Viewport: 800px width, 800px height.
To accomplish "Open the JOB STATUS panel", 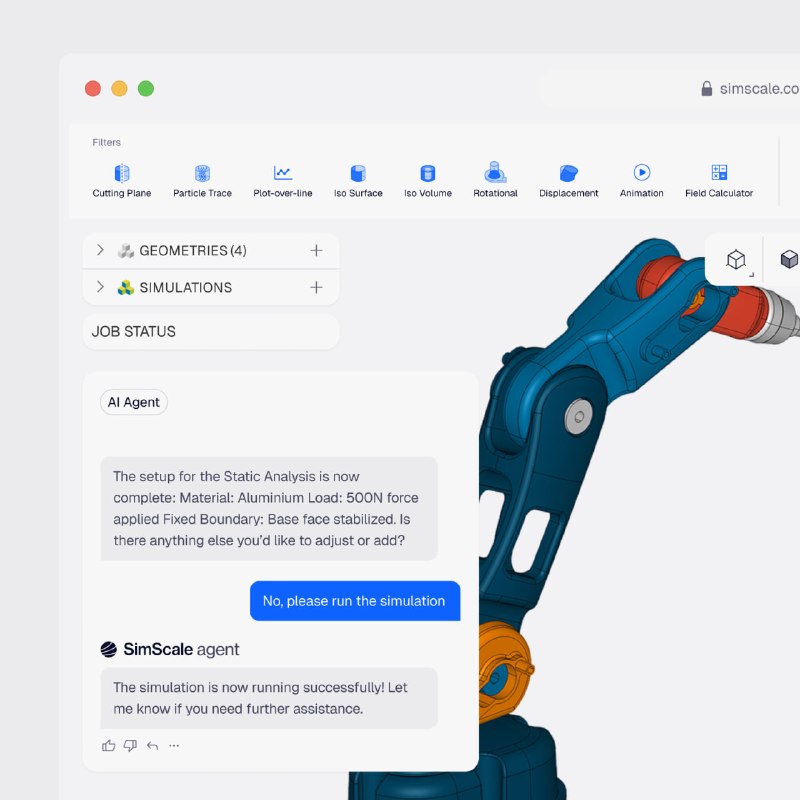I will click(211, 332).
